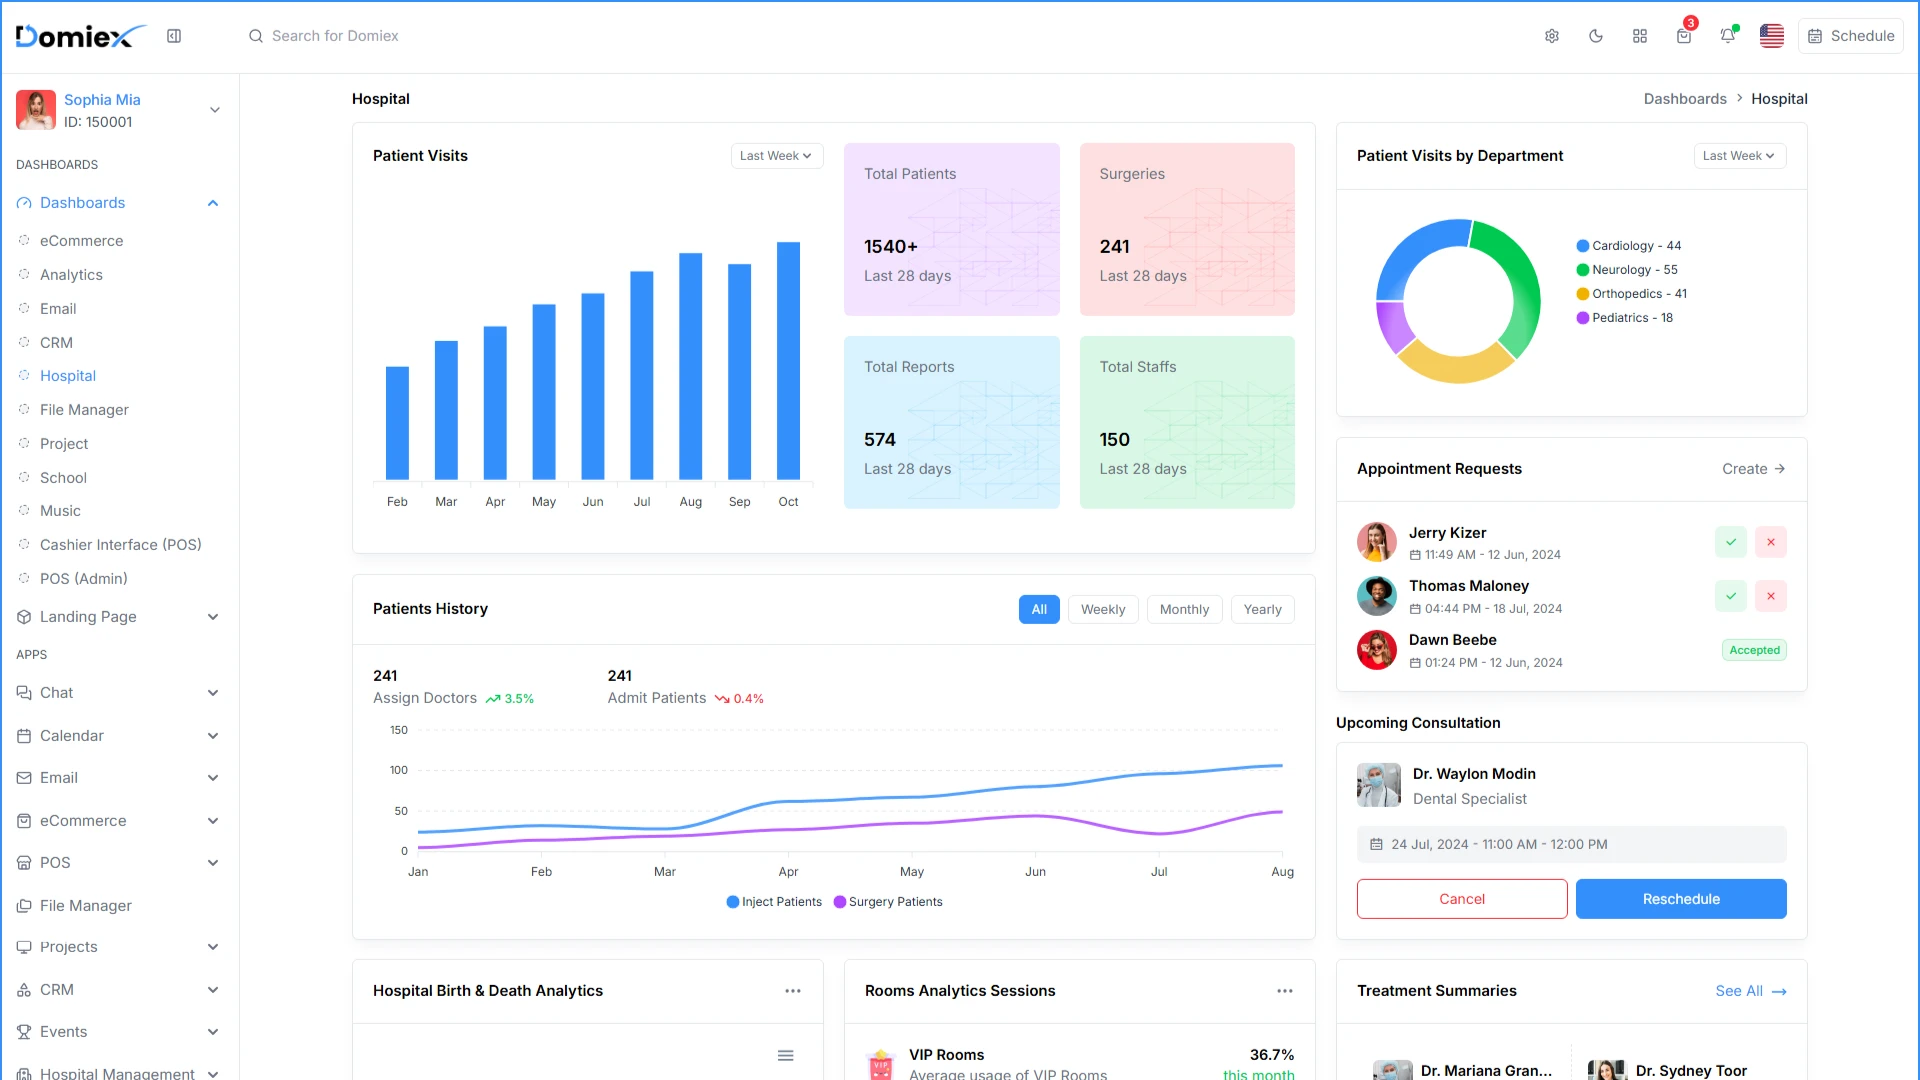Open the settings gear in the top bar
Screen dimensions: 1920x1080
(1552, 36)
